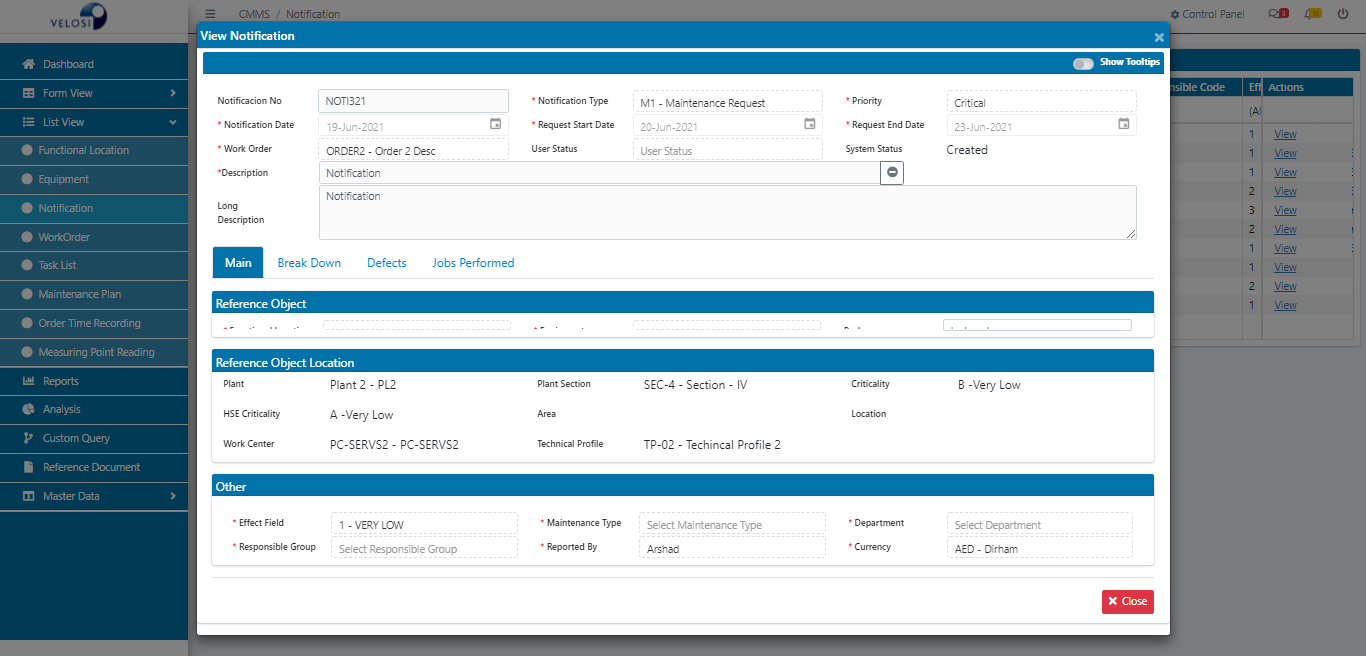This screenshot has width=1366, height=656.
Task: Enable the Show Tooltips toggle
Action: [x=1083, y=62]
